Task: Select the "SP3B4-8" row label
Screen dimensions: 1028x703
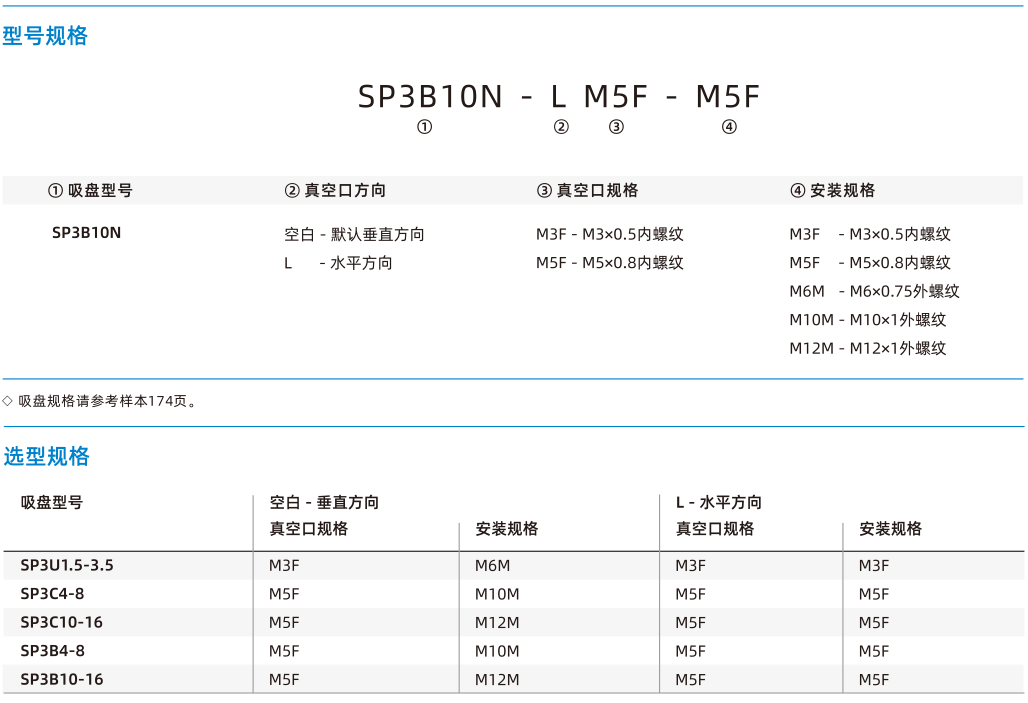Action: 52,651
